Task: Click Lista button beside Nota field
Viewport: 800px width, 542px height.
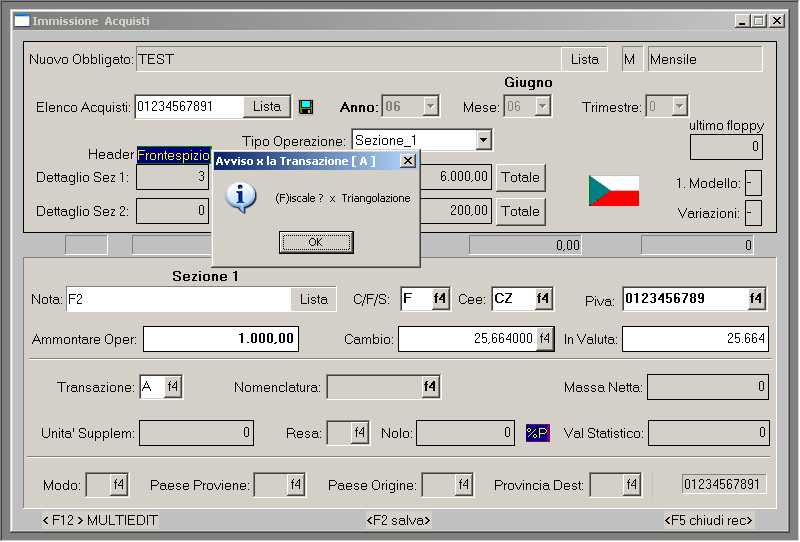Action: [313, 299]
